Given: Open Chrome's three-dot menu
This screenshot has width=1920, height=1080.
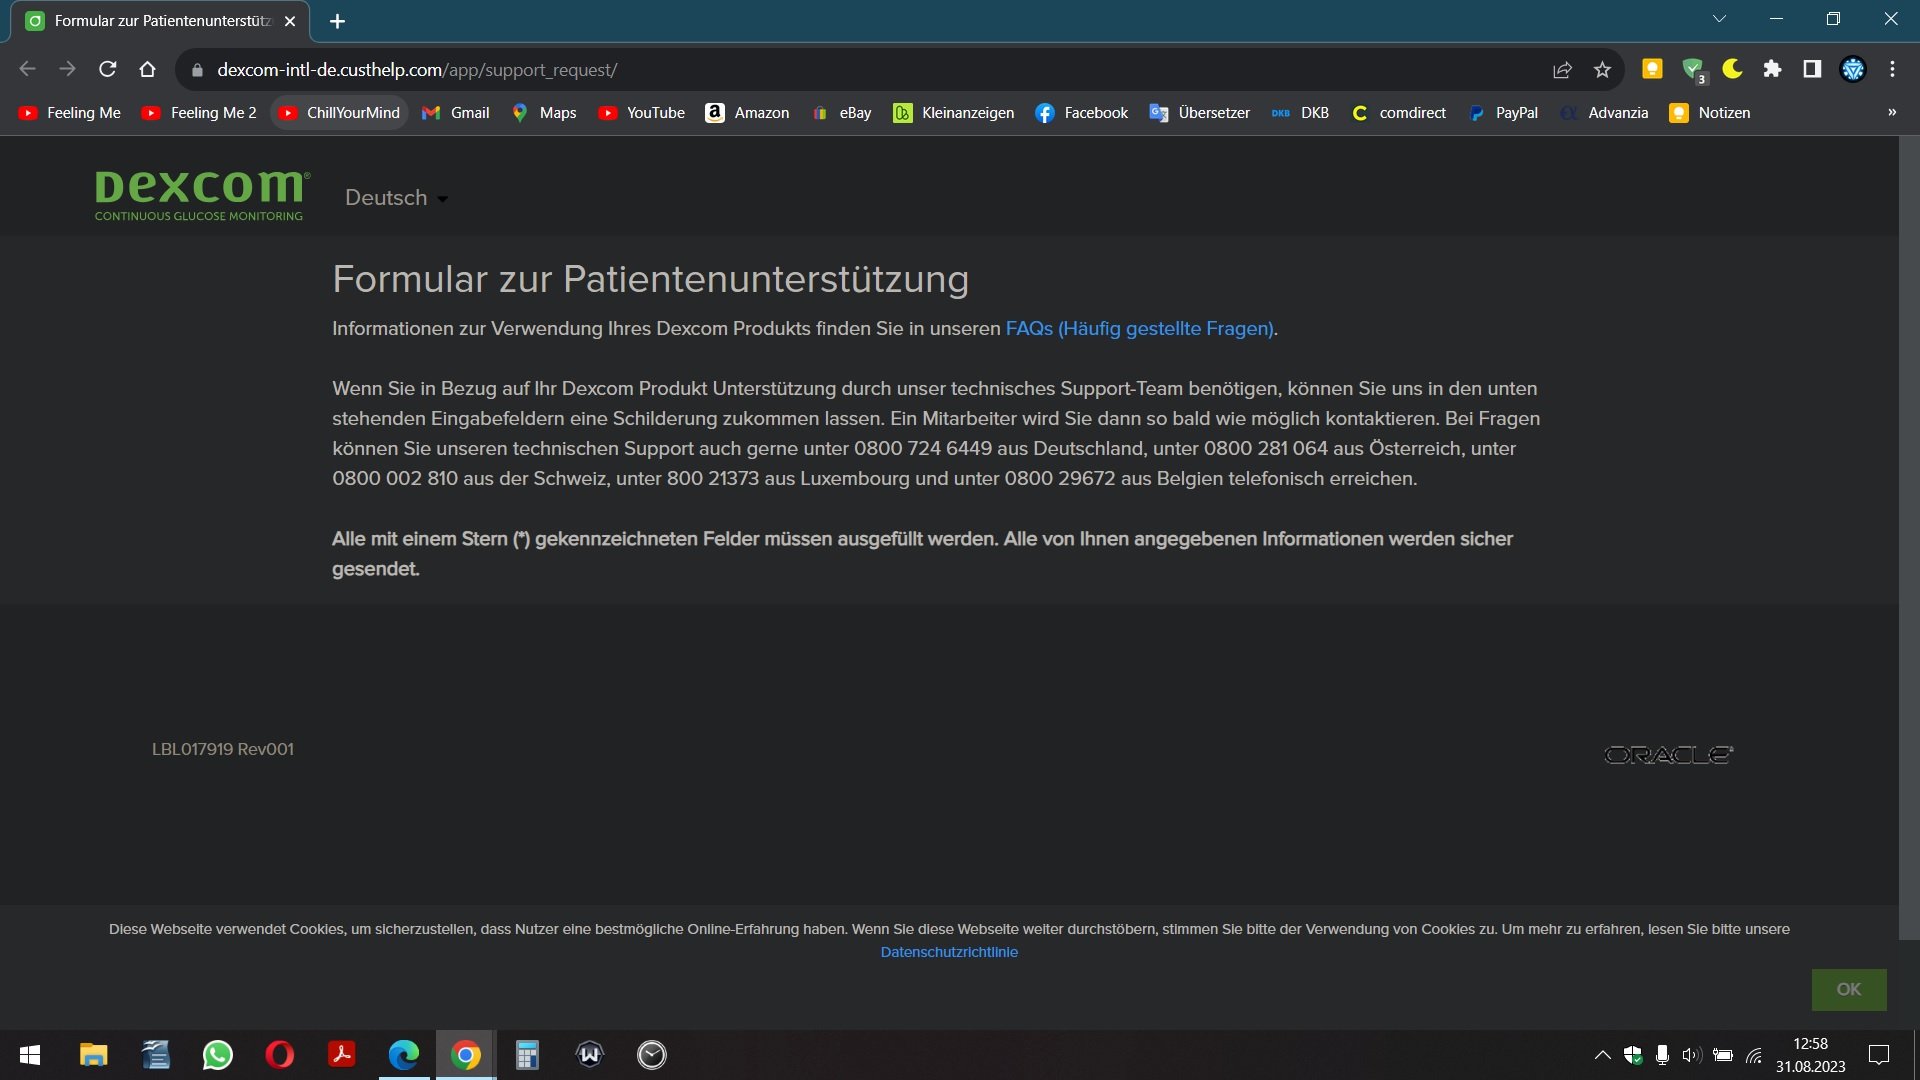Looking at the screenshot, I should pos(1892,69).
